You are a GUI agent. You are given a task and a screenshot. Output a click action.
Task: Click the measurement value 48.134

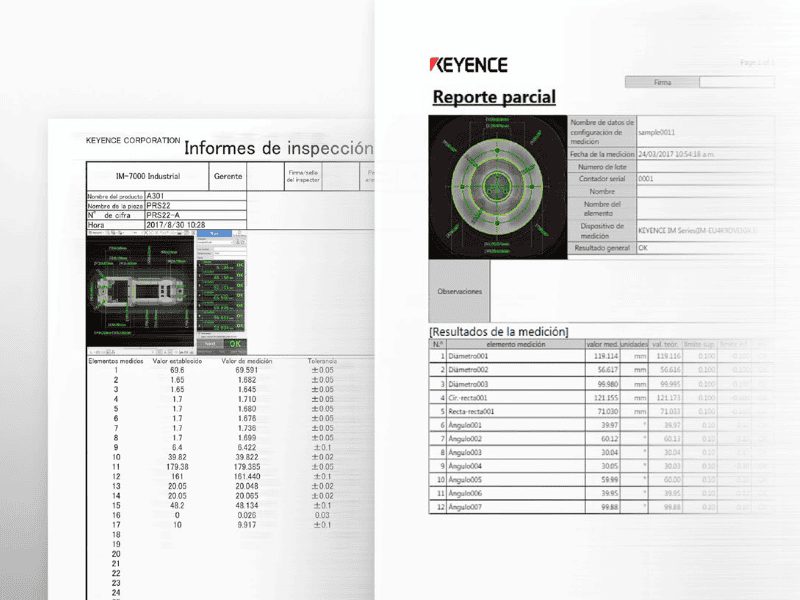pos(246,506)
